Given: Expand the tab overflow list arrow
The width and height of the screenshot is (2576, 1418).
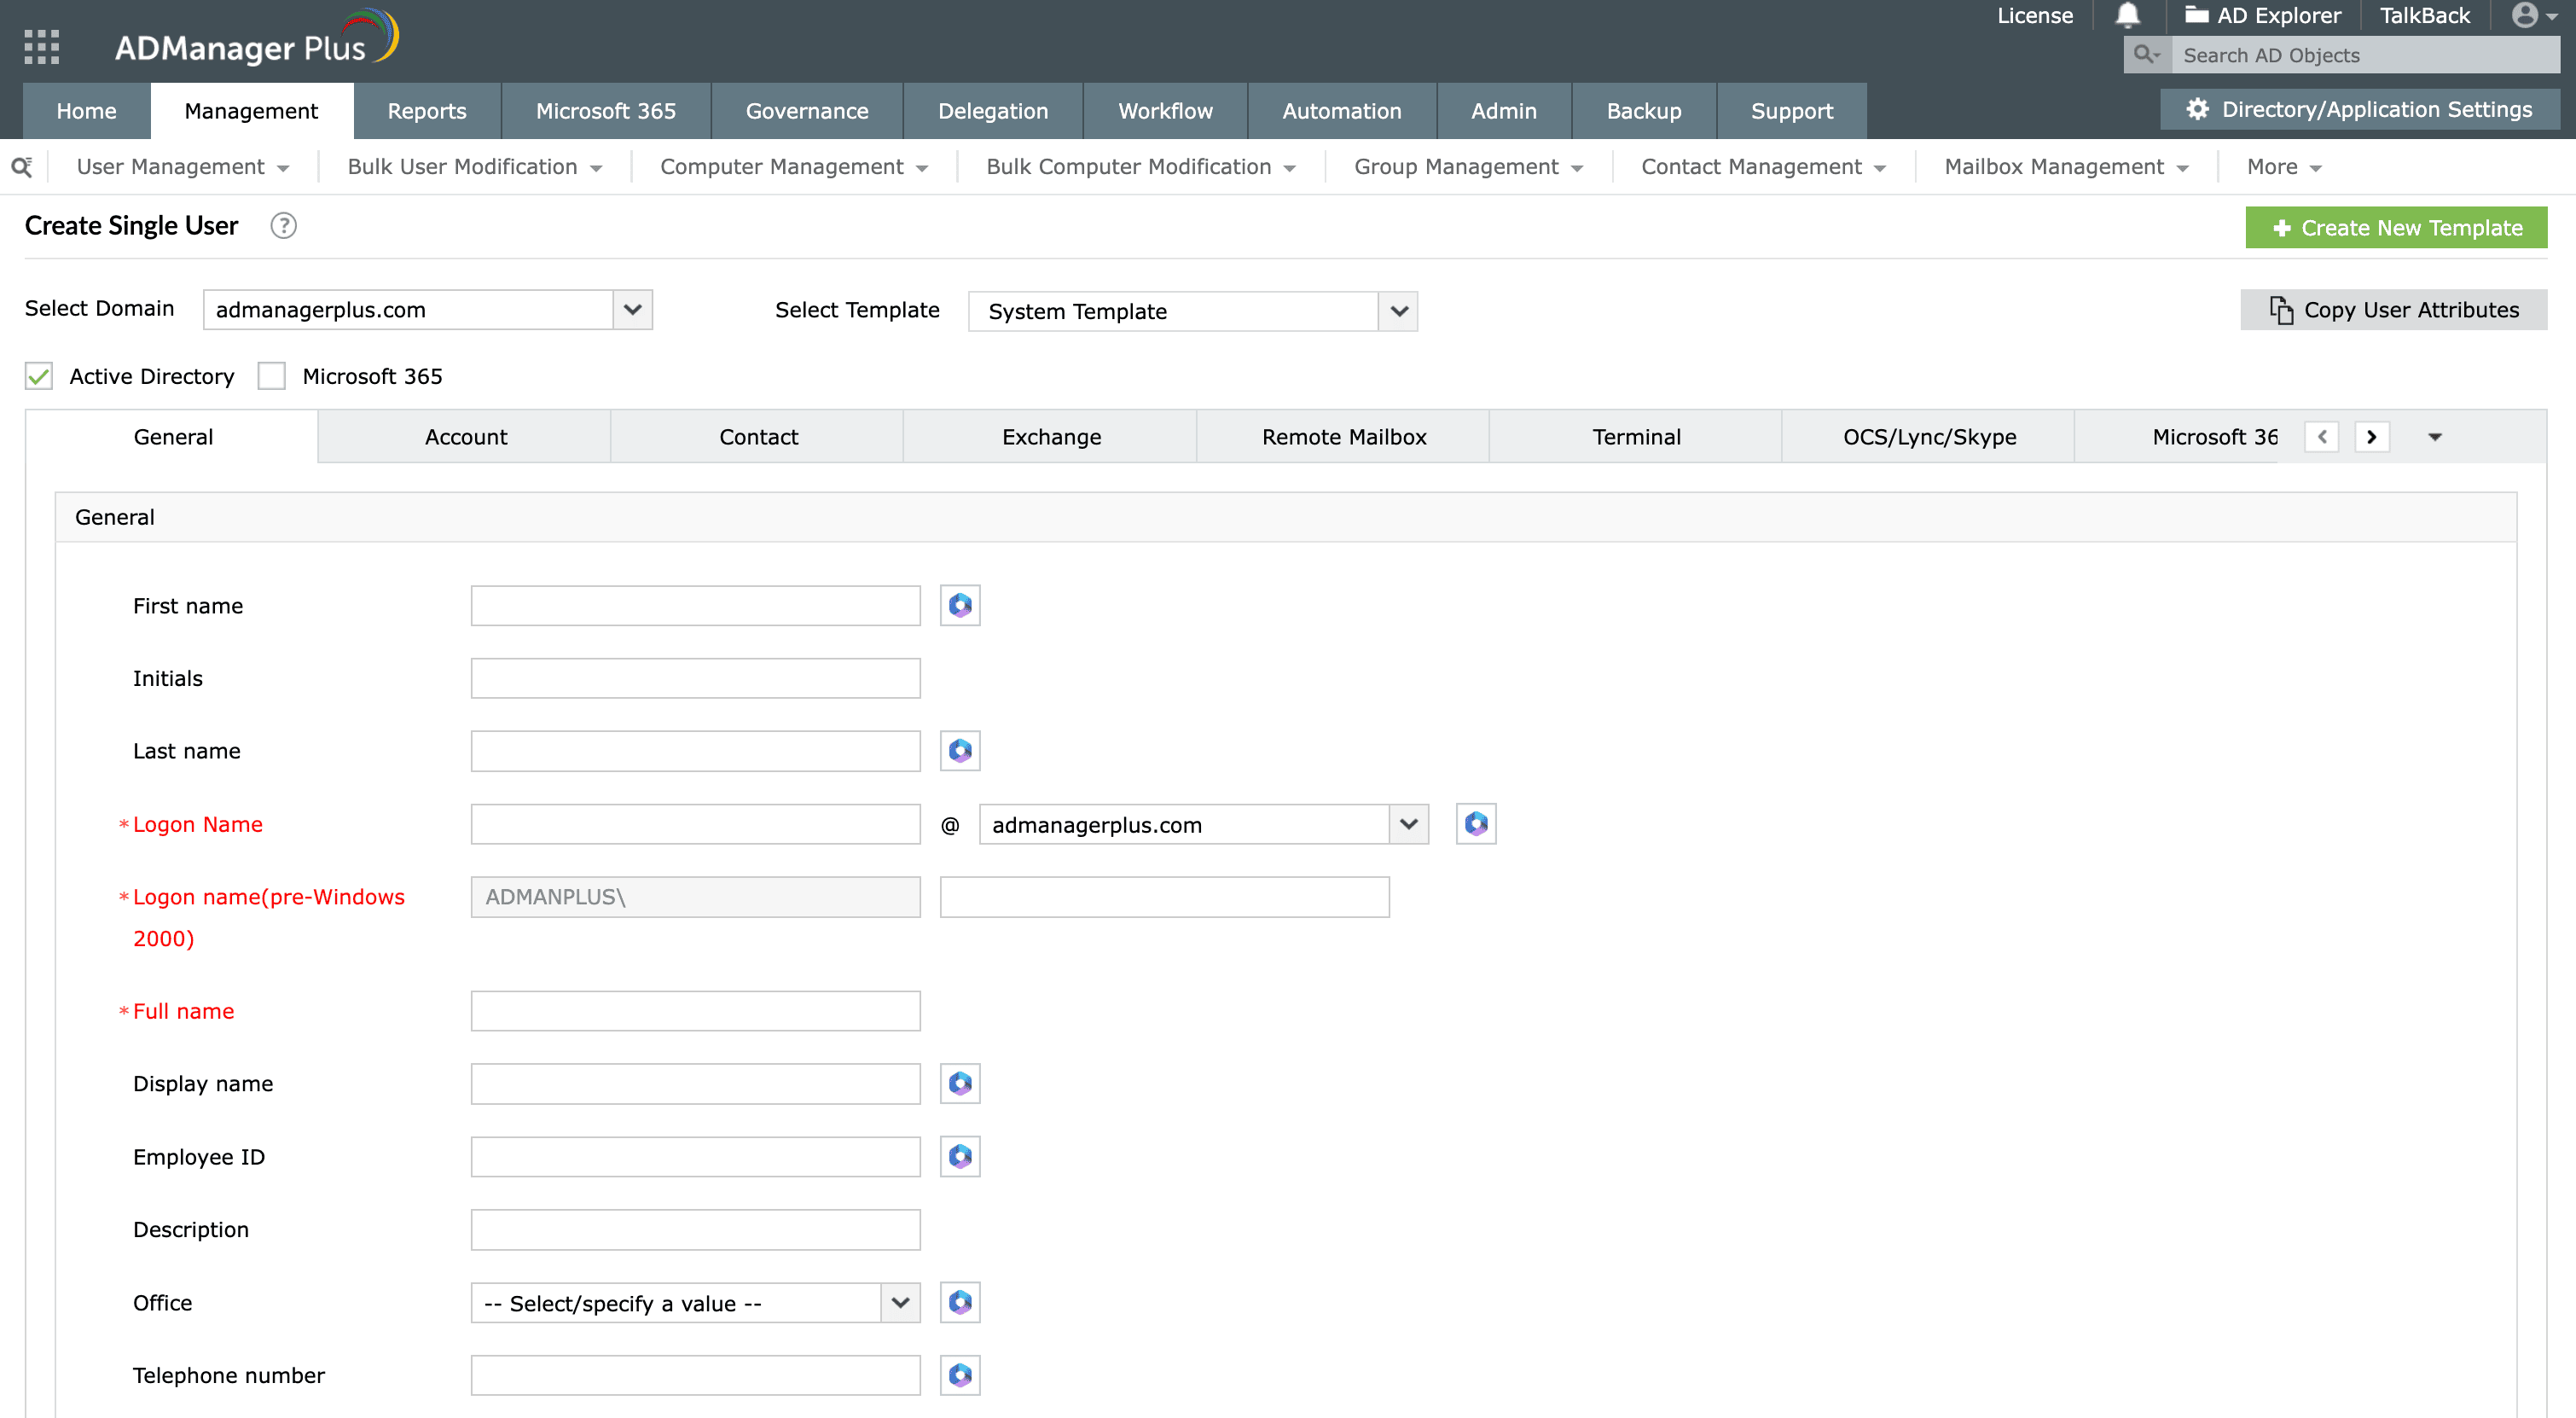Looking at the screenshot, I should click(x=2435, y=437).
